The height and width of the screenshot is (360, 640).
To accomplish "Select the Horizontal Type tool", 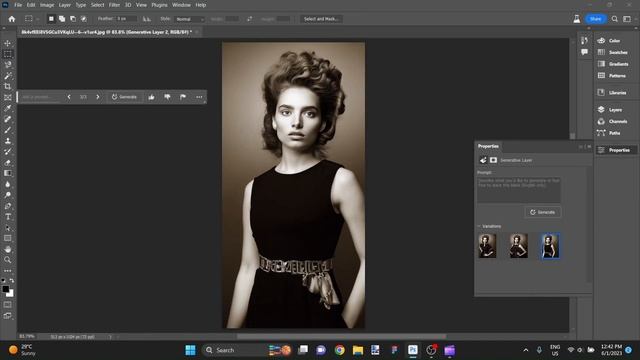I will coord(8,216).
